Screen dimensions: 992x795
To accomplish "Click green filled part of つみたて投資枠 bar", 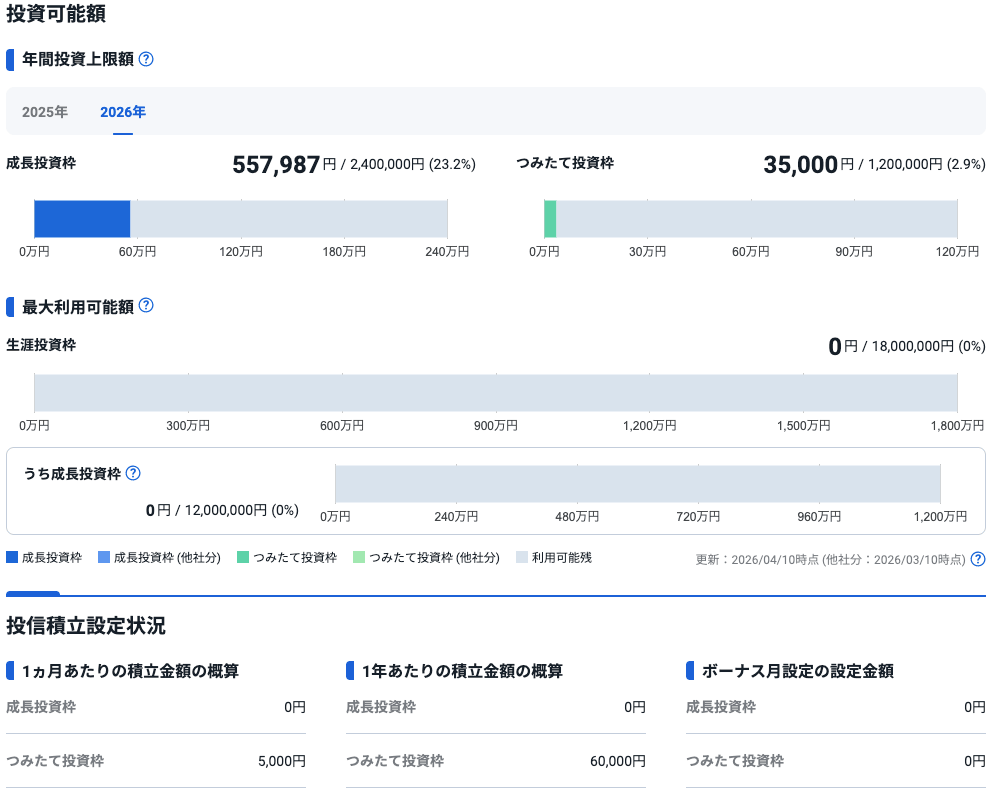I will (x=550, y=219).
